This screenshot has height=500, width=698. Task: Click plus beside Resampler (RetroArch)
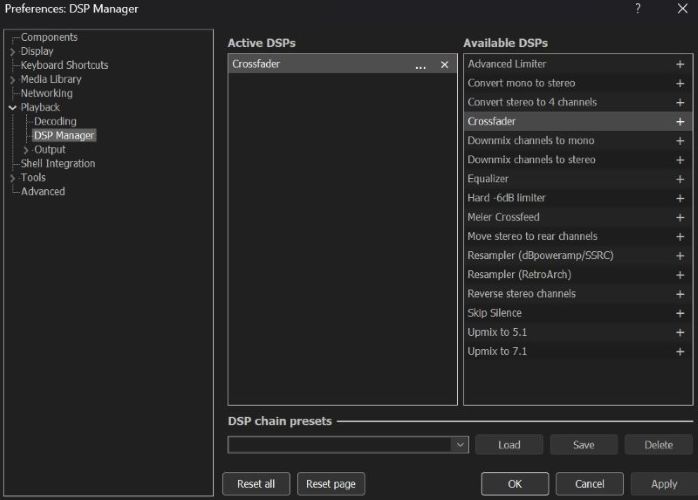tap(680, 276)
